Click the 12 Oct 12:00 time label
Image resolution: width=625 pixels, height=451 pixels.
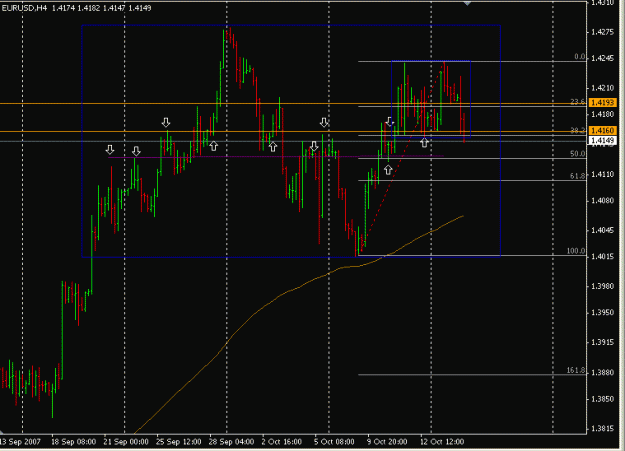[x=442, y=442]
